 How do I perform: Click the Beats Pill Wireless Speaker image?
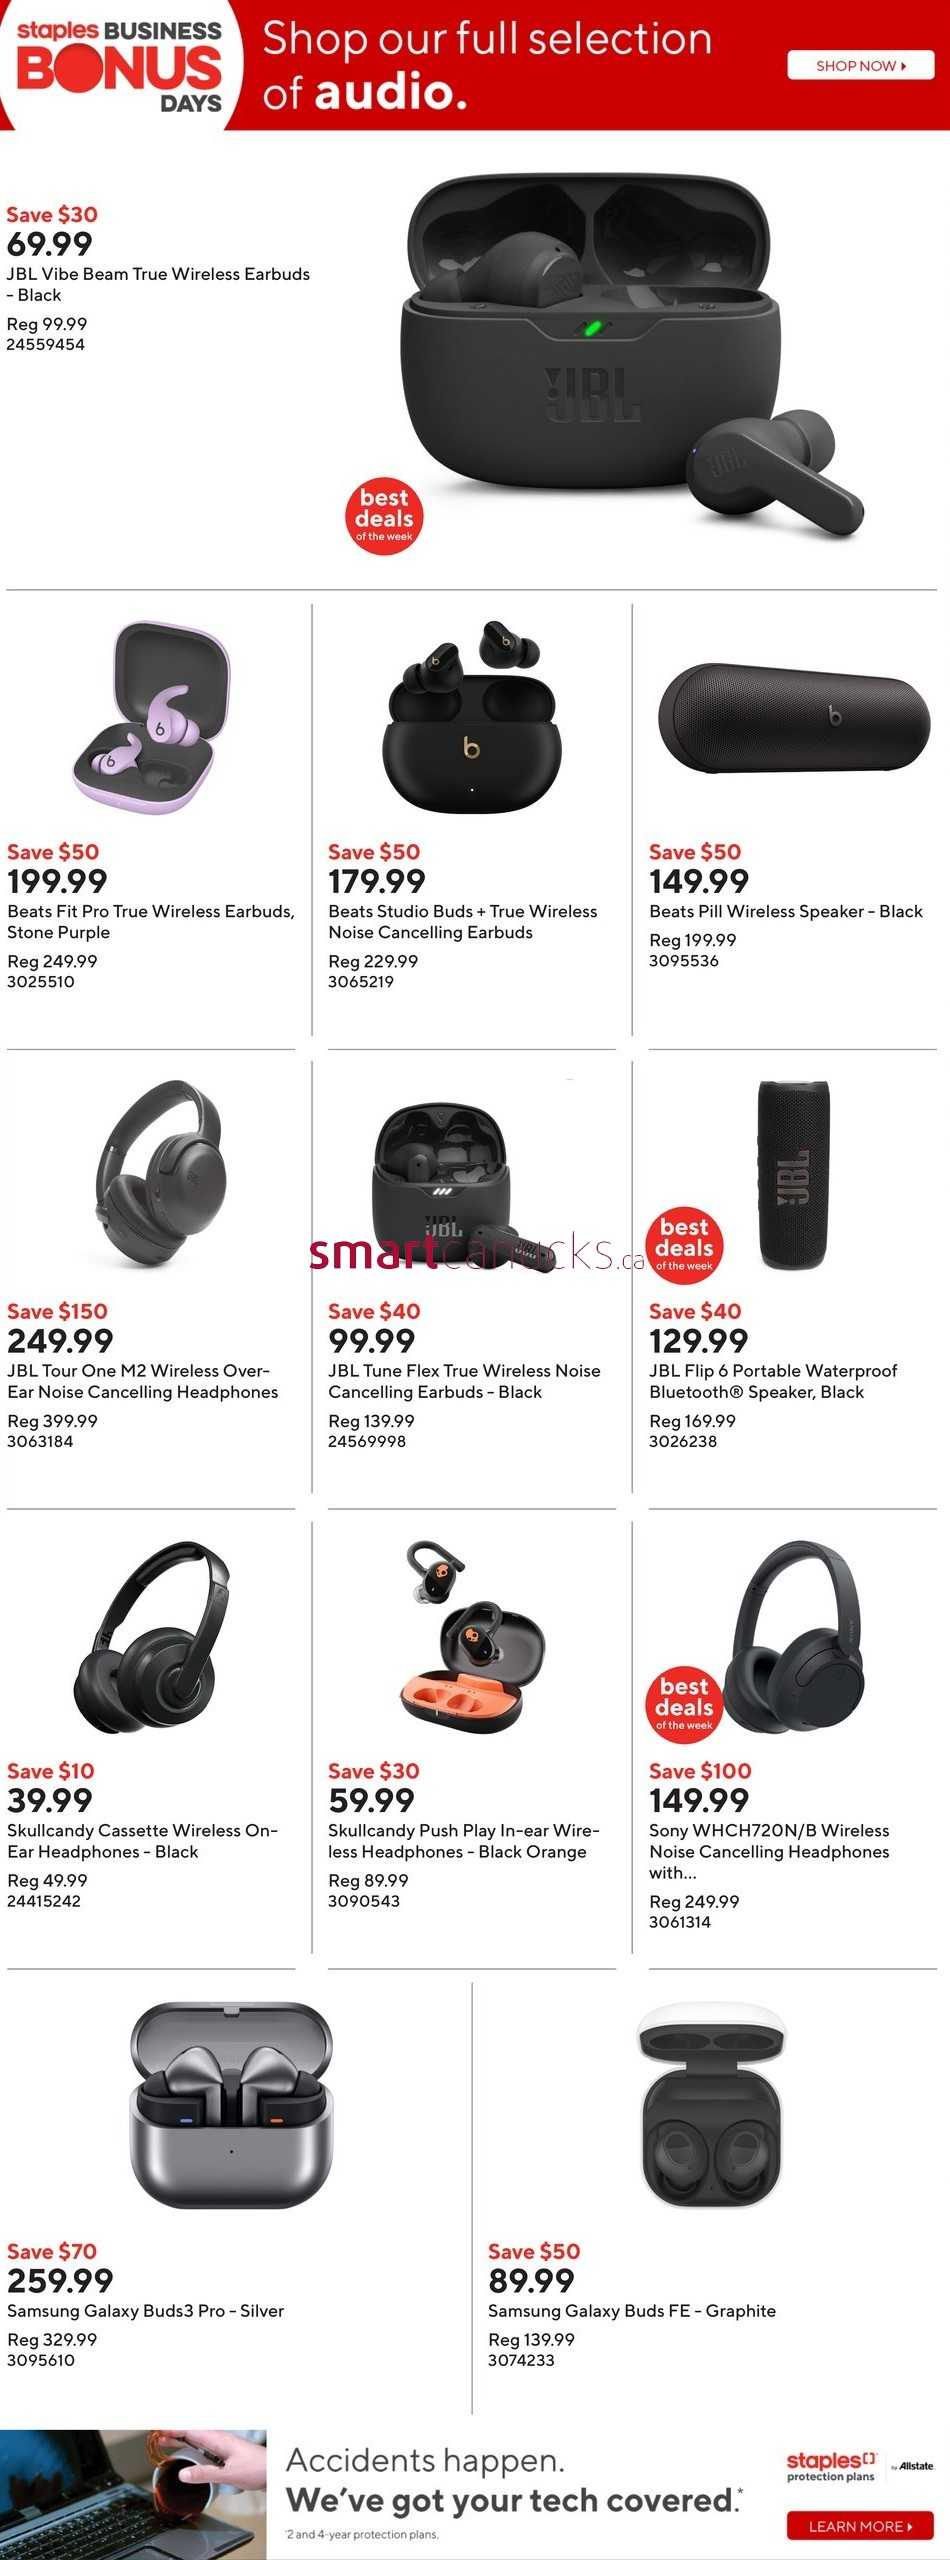pyautogui.click(x=794, y=718)
